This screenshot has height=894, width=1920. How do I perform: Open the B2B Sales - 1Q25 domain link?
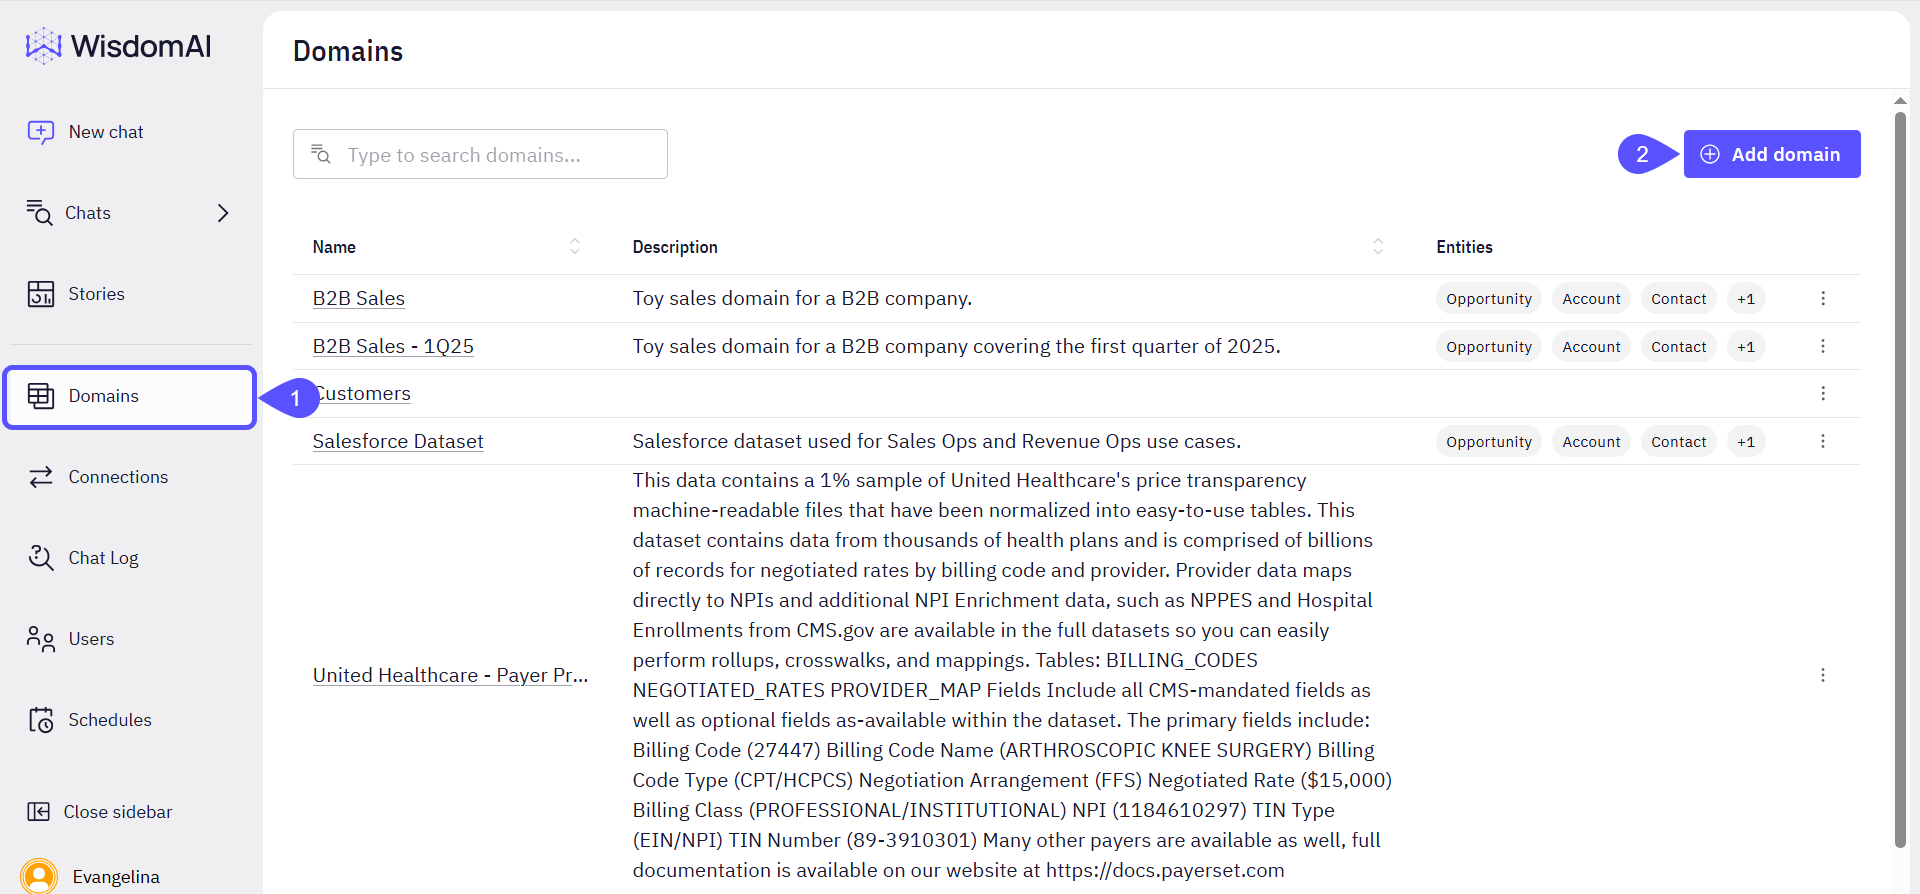tap(393, 346)
